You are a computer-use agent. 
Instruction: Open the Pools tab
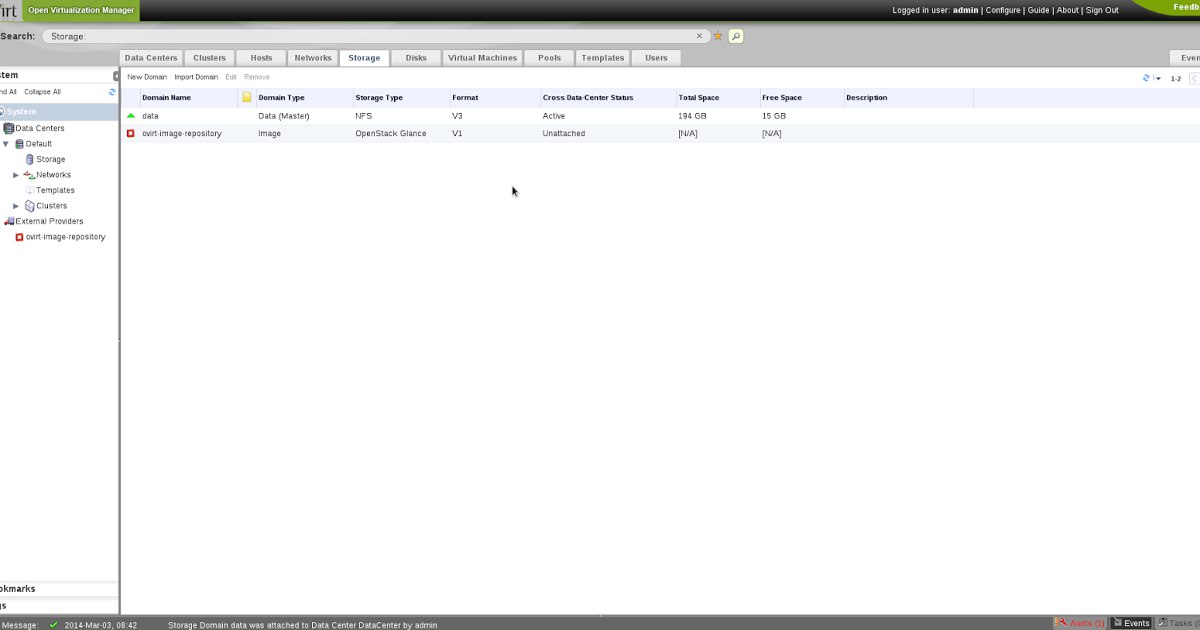(550, 58)
